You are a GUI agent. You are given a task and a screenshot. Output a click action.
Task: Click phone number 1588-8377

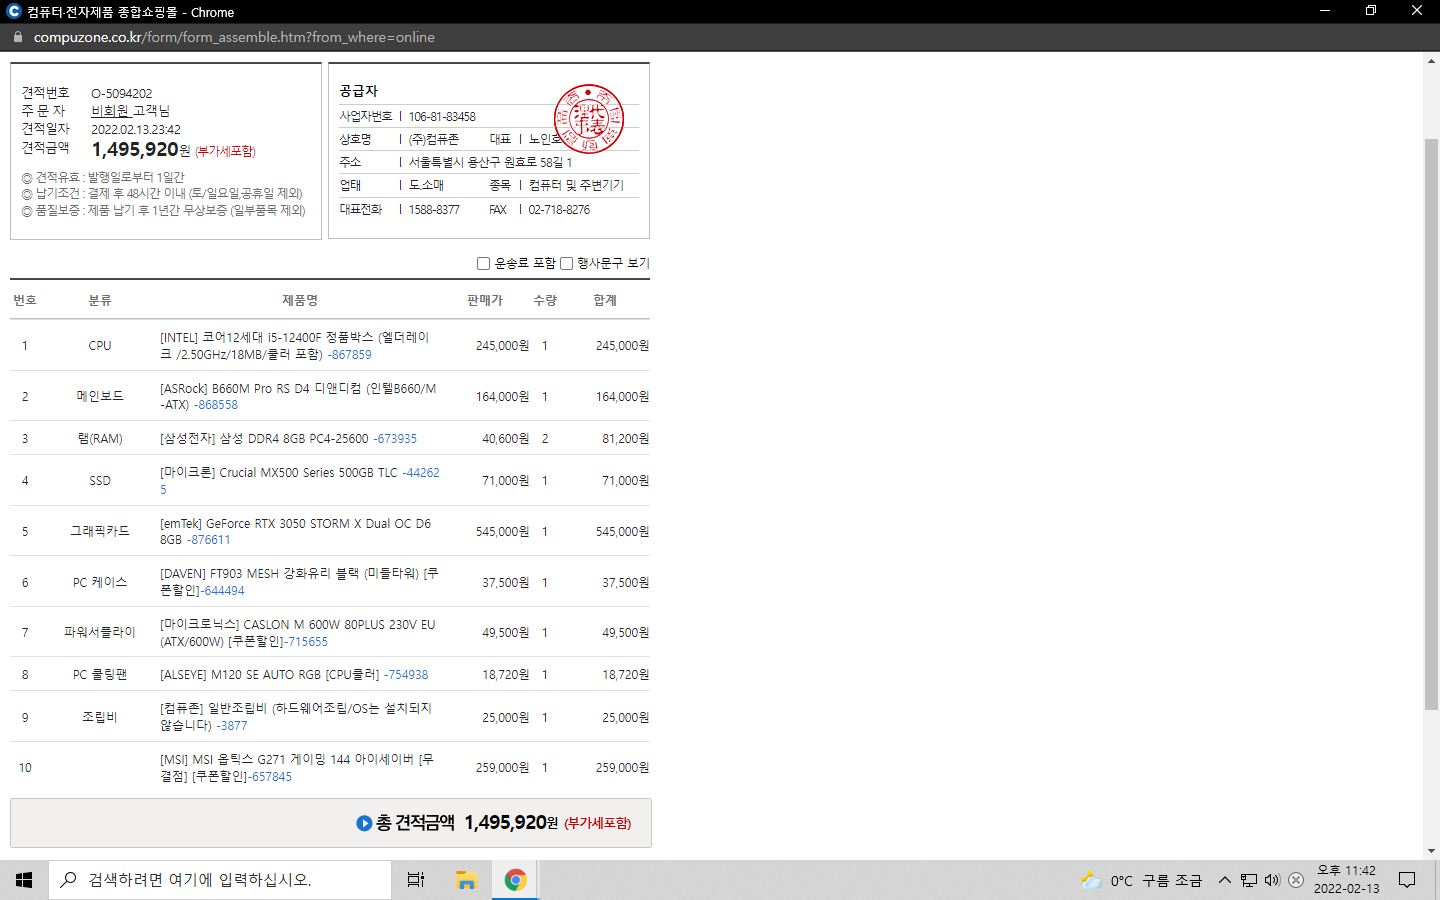pos(434,210)
